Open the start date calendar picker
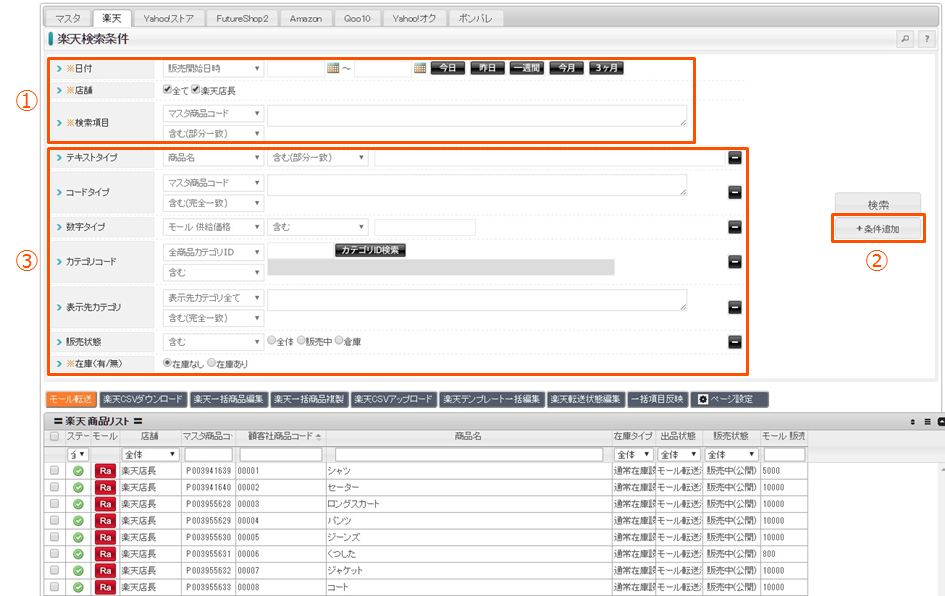Screen dimensions: 945x596 tap(333, 68)
